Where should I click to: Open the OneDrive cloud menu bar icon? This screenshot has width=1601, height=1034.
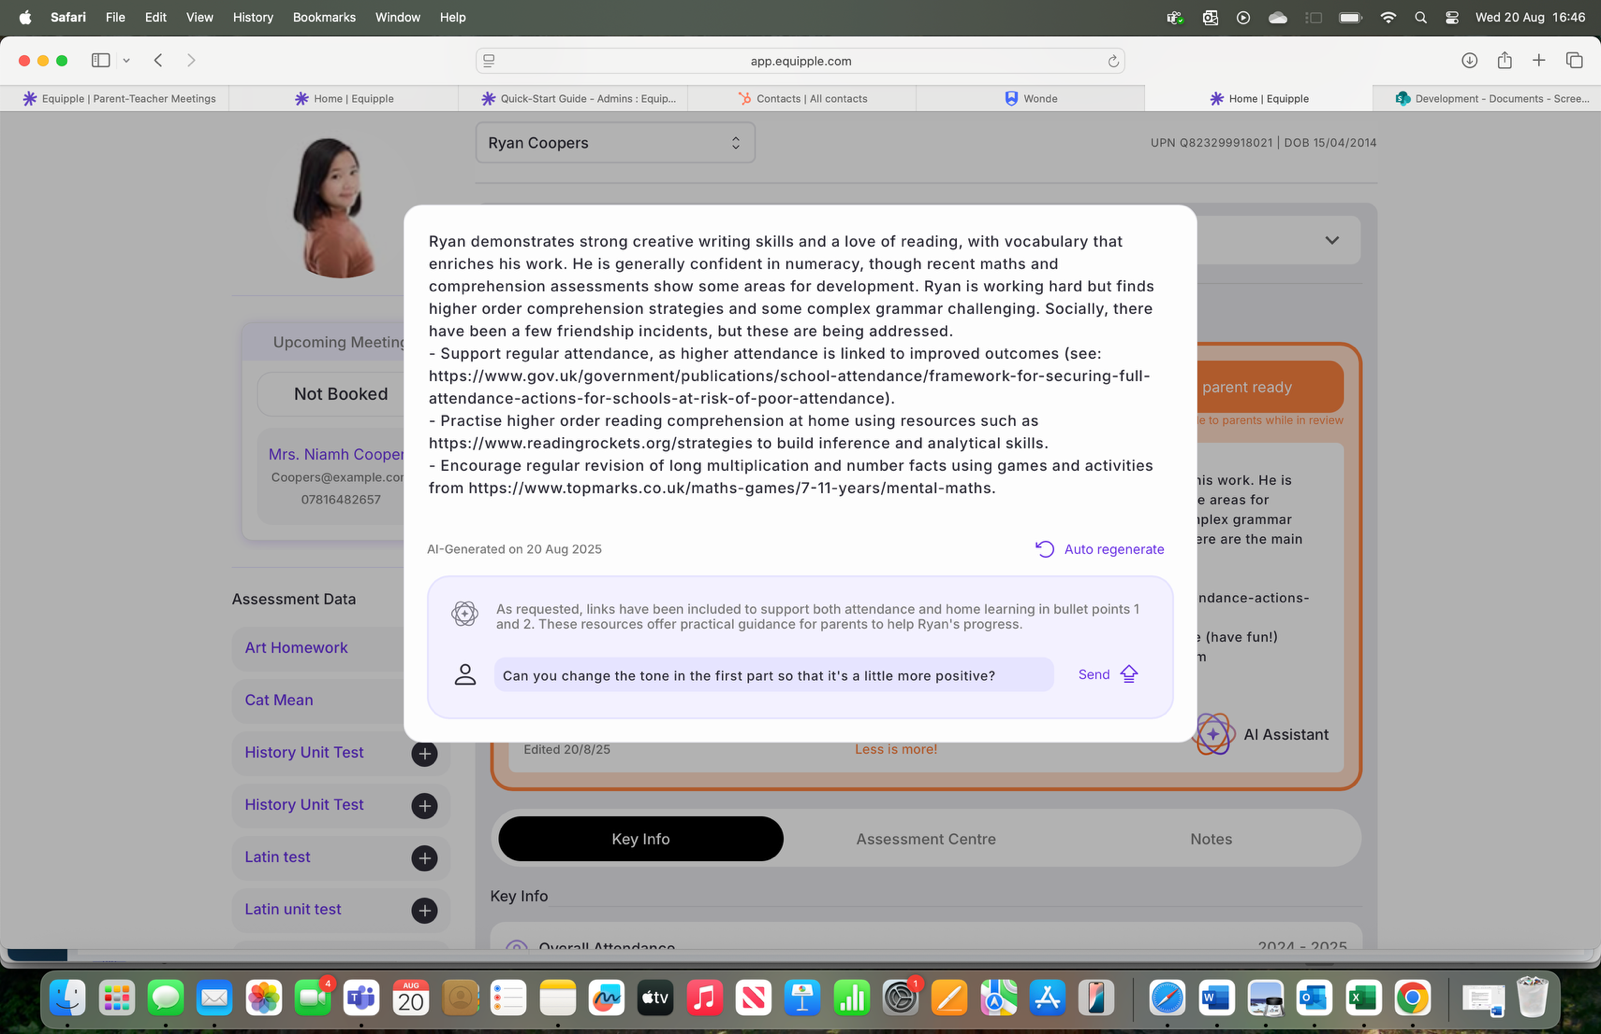(1277, 17)
